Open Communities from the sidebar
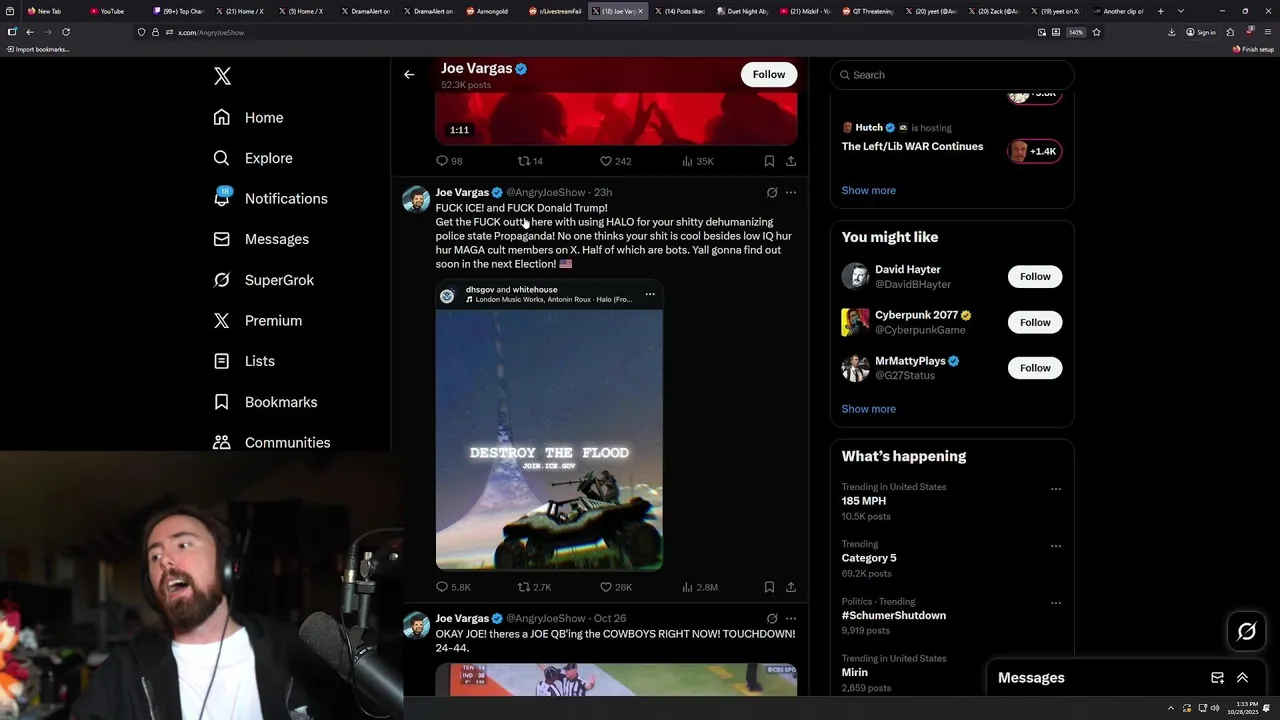 pyautogui.click(x=271, y=442)
